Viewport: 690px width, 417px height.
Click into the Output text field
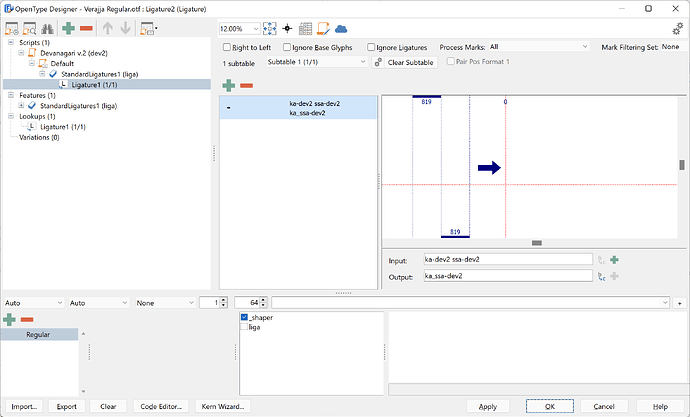pos(507,276)
